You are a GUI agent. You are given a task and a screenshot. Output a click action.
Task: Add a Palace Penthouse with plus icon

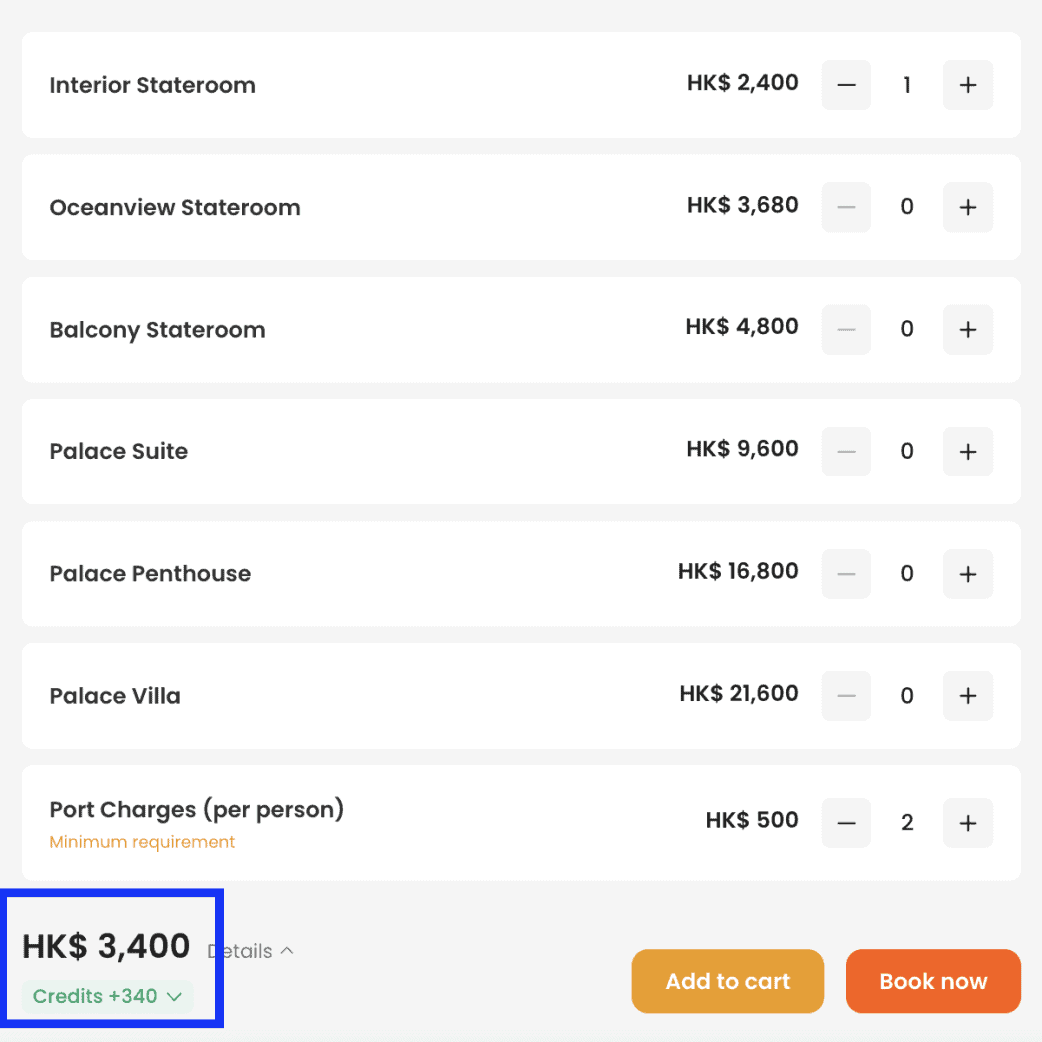point(967,573)
